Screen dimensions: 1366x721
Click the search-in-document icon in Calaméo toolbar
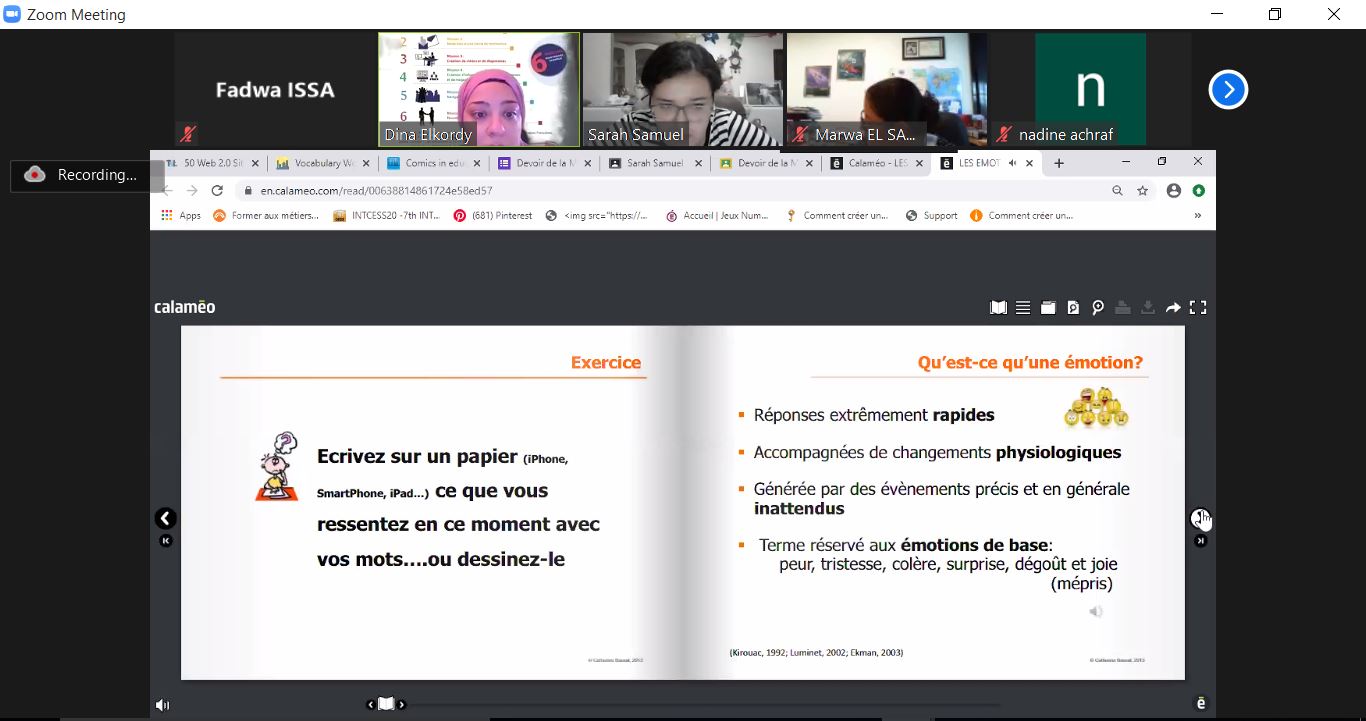pos(1073,308)
